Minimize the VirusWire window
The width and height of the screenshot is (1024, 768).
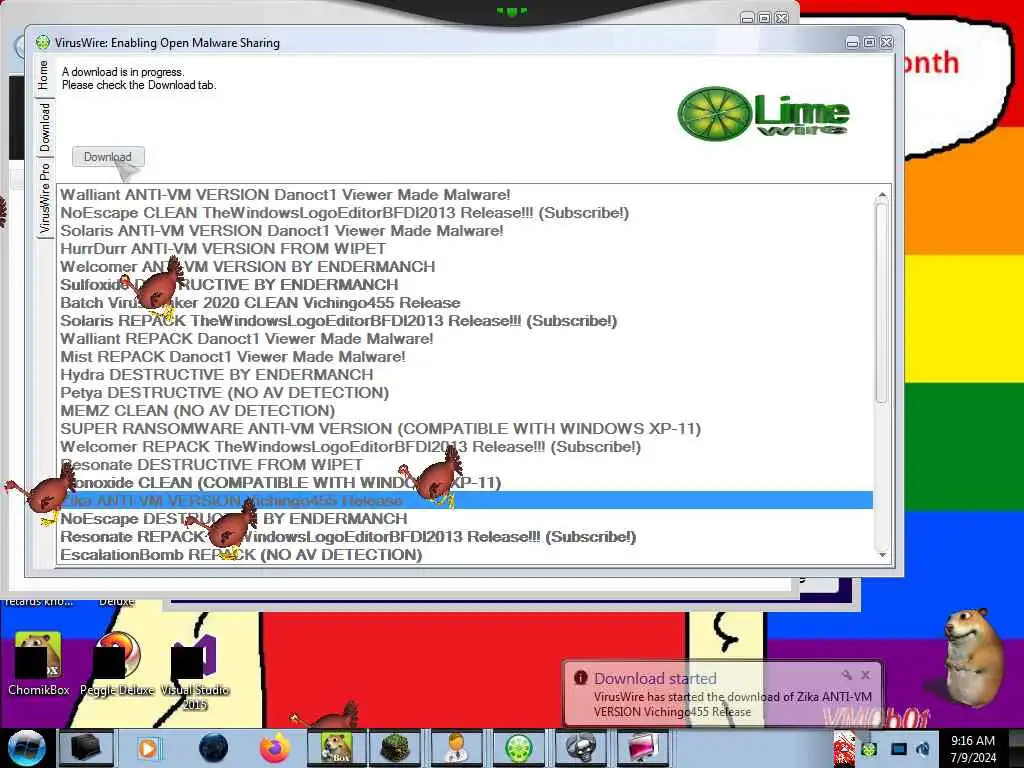[x=852, y=42]
